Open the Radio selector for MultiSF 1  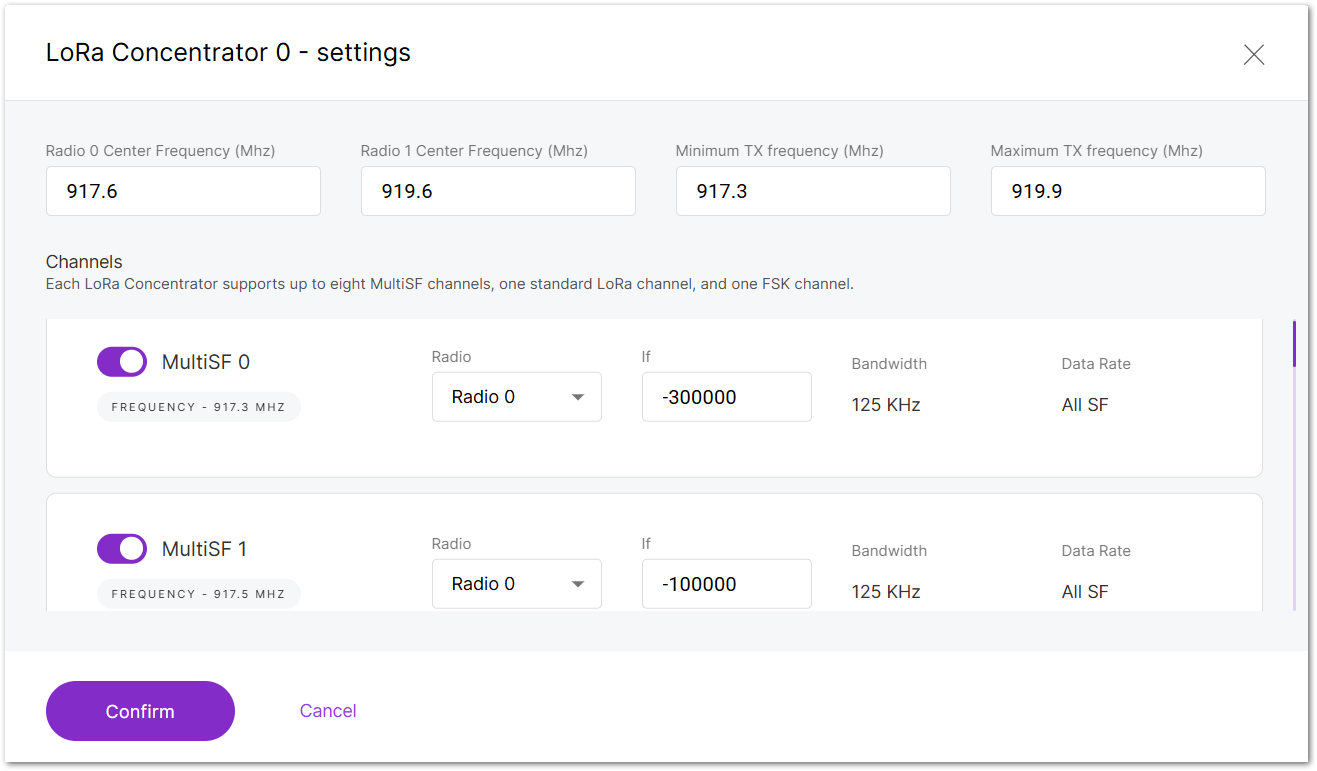(x=516, y=583)
